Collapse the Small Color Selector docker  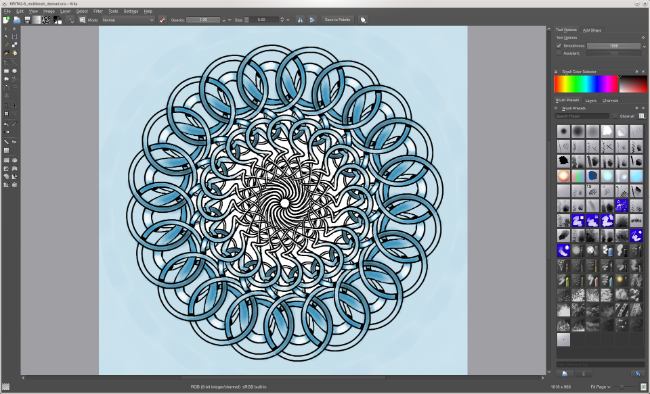click(556, 72)
